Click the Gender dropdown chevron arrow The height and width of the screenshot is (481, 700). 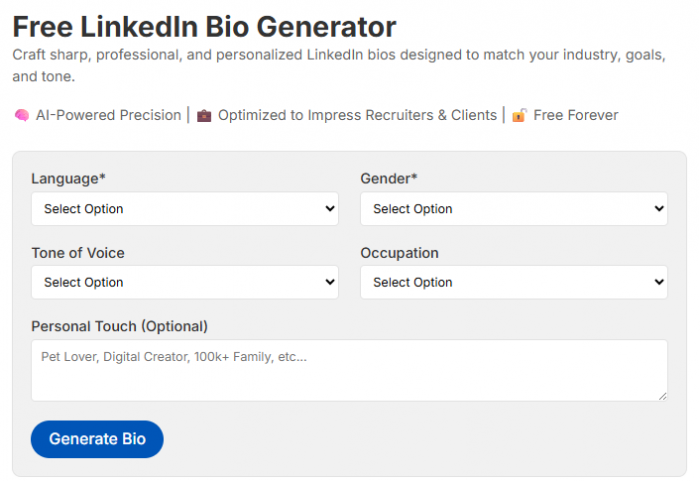point(659,209)
